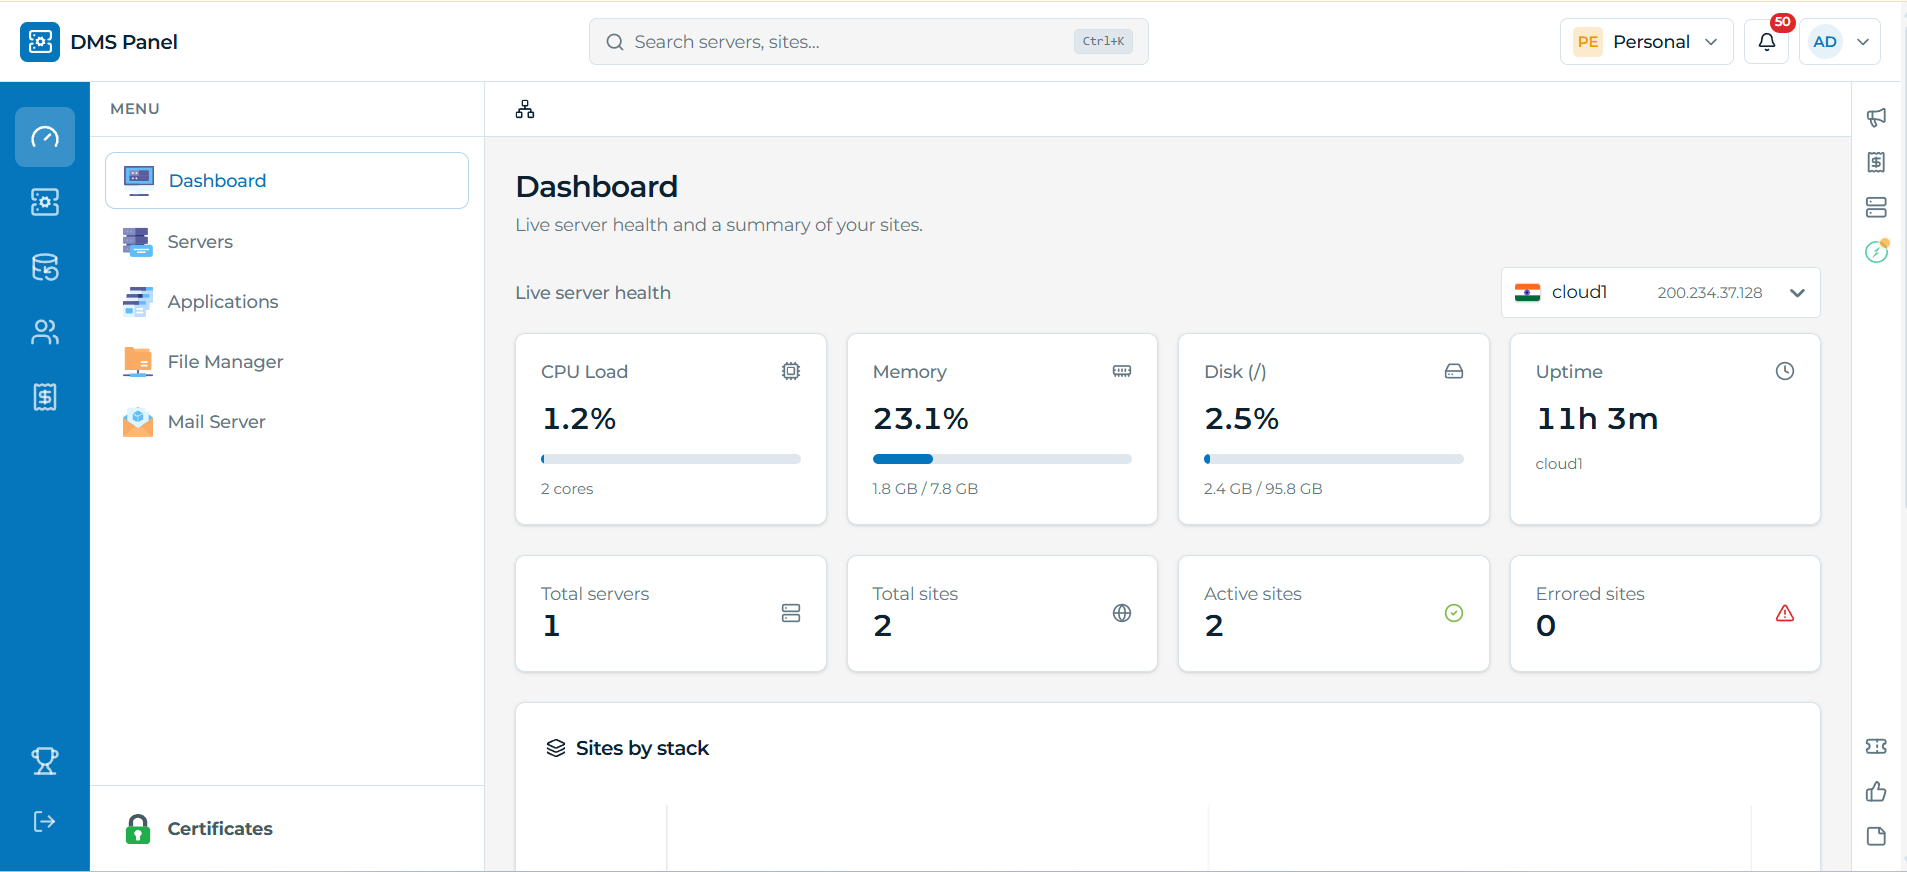
Task: Click the invoice icon on right rail
Action: [1876, 162]
